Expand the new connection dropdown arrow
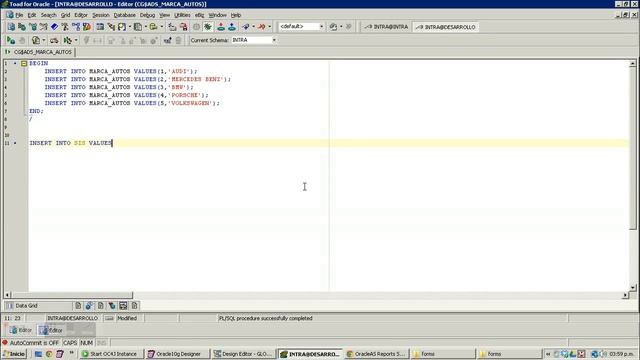Image resolution: width=640 pixels, height=360 pixels. 253,27
